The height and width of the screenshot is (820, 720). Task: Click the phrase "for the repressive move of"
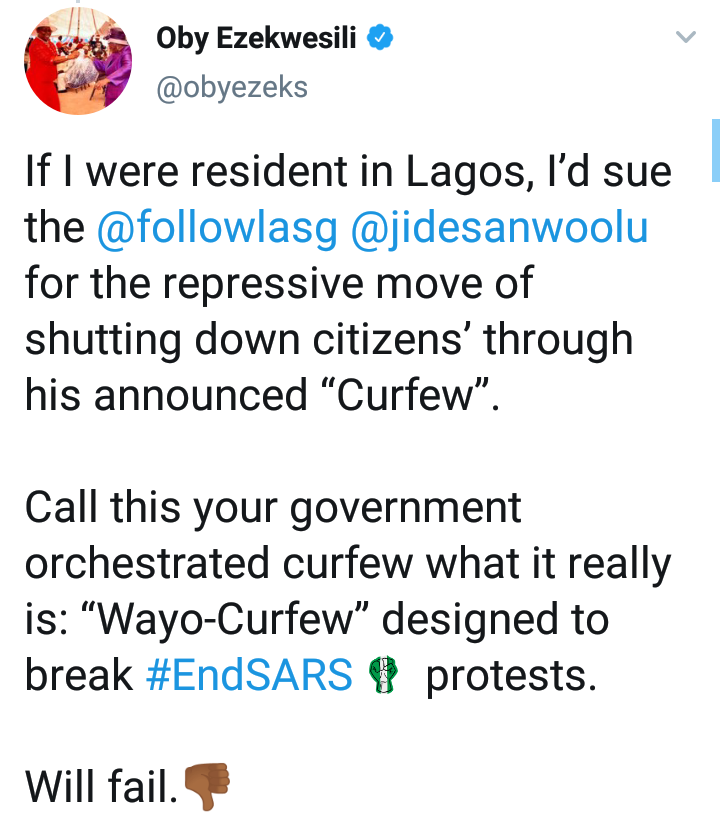279,283
